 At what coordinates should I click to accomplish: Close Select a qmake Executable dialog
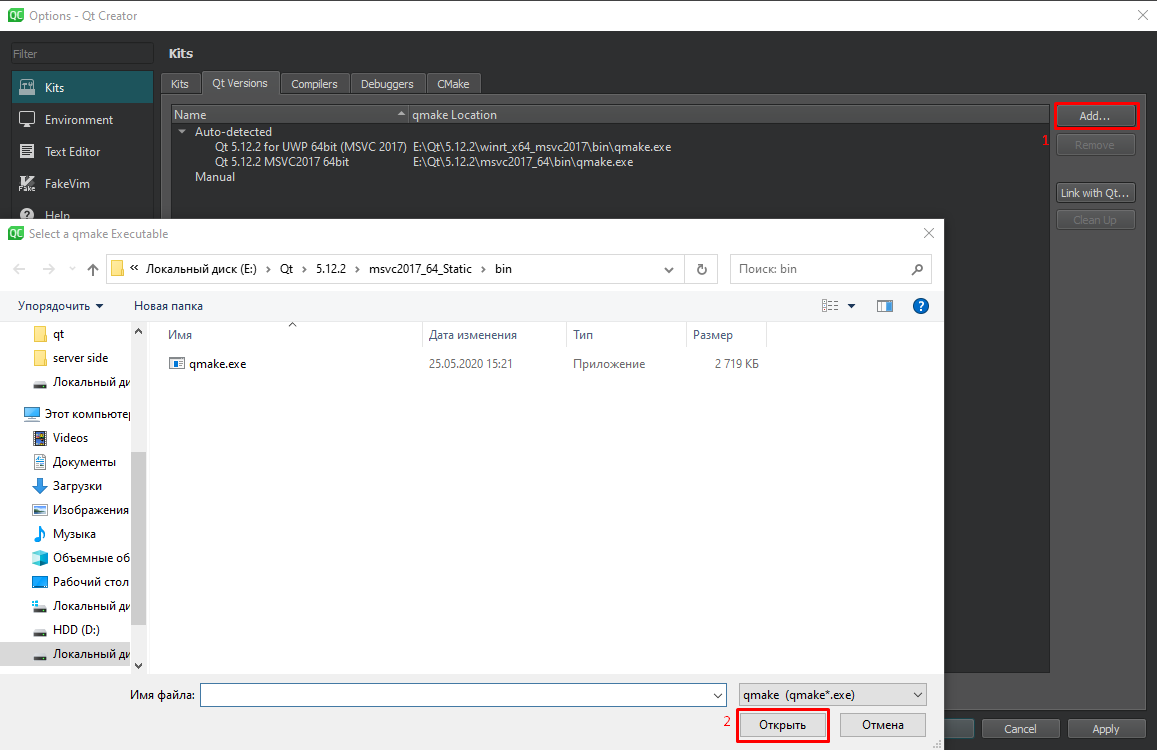(x=929, y=233)
